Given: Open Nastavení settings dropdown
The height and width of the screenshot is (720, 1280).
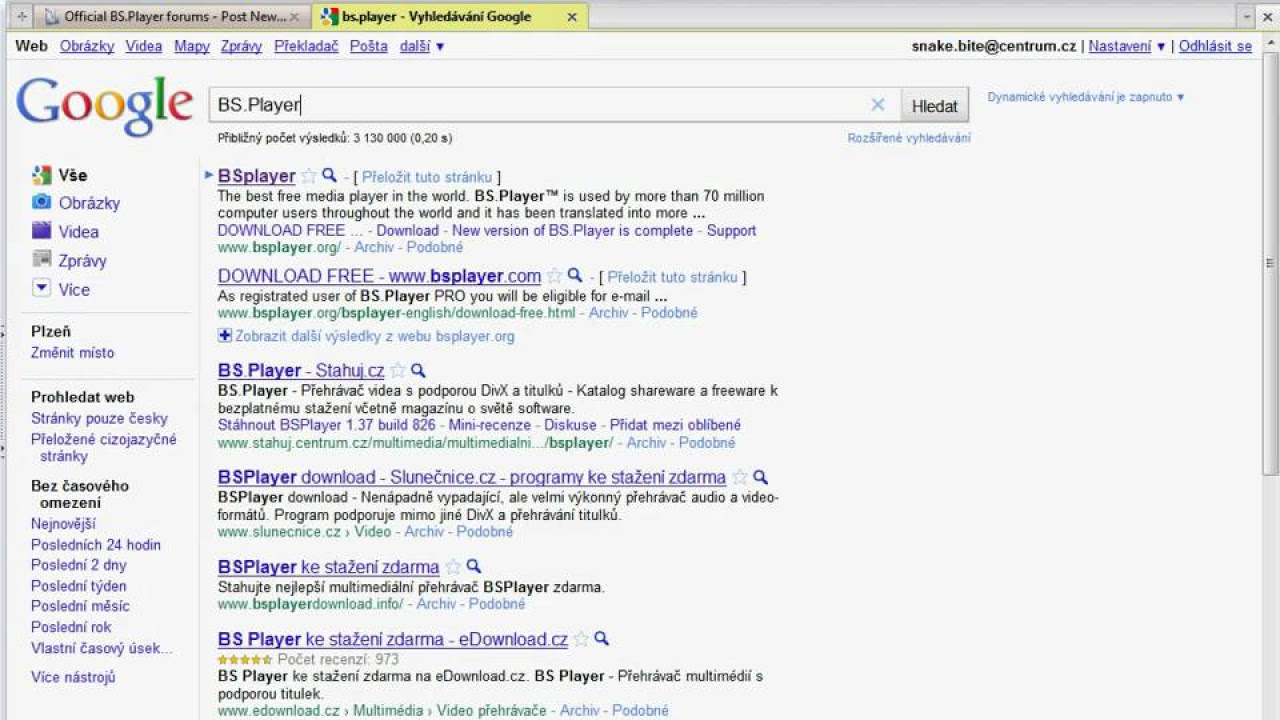Looking at the screenshot, I should pyautogui.click(x=1127, y=46).
